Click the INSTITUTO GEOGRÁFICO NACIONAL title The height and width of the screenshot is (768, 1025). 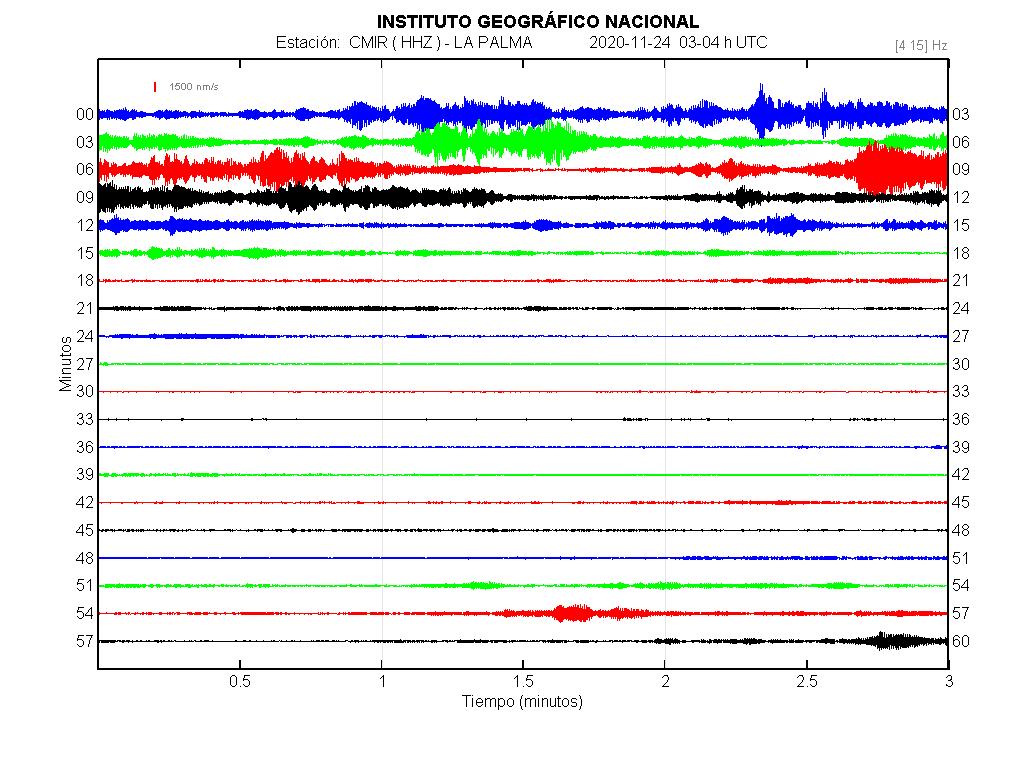537,22
